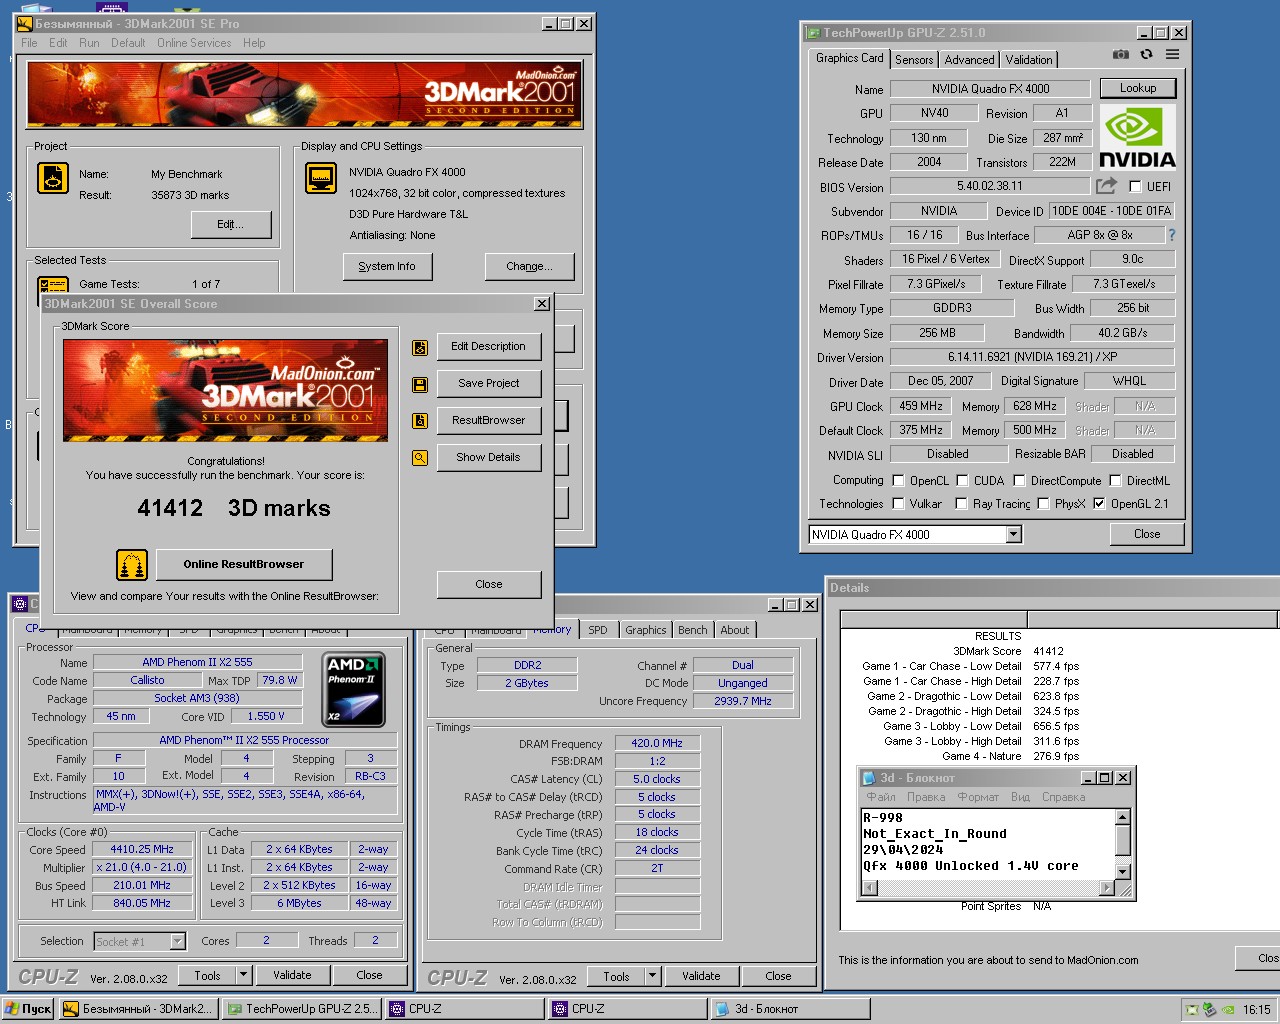Click Online ResultBrowser button
This screenshot has width=1280, height=1024.
[x=244, y=564]
